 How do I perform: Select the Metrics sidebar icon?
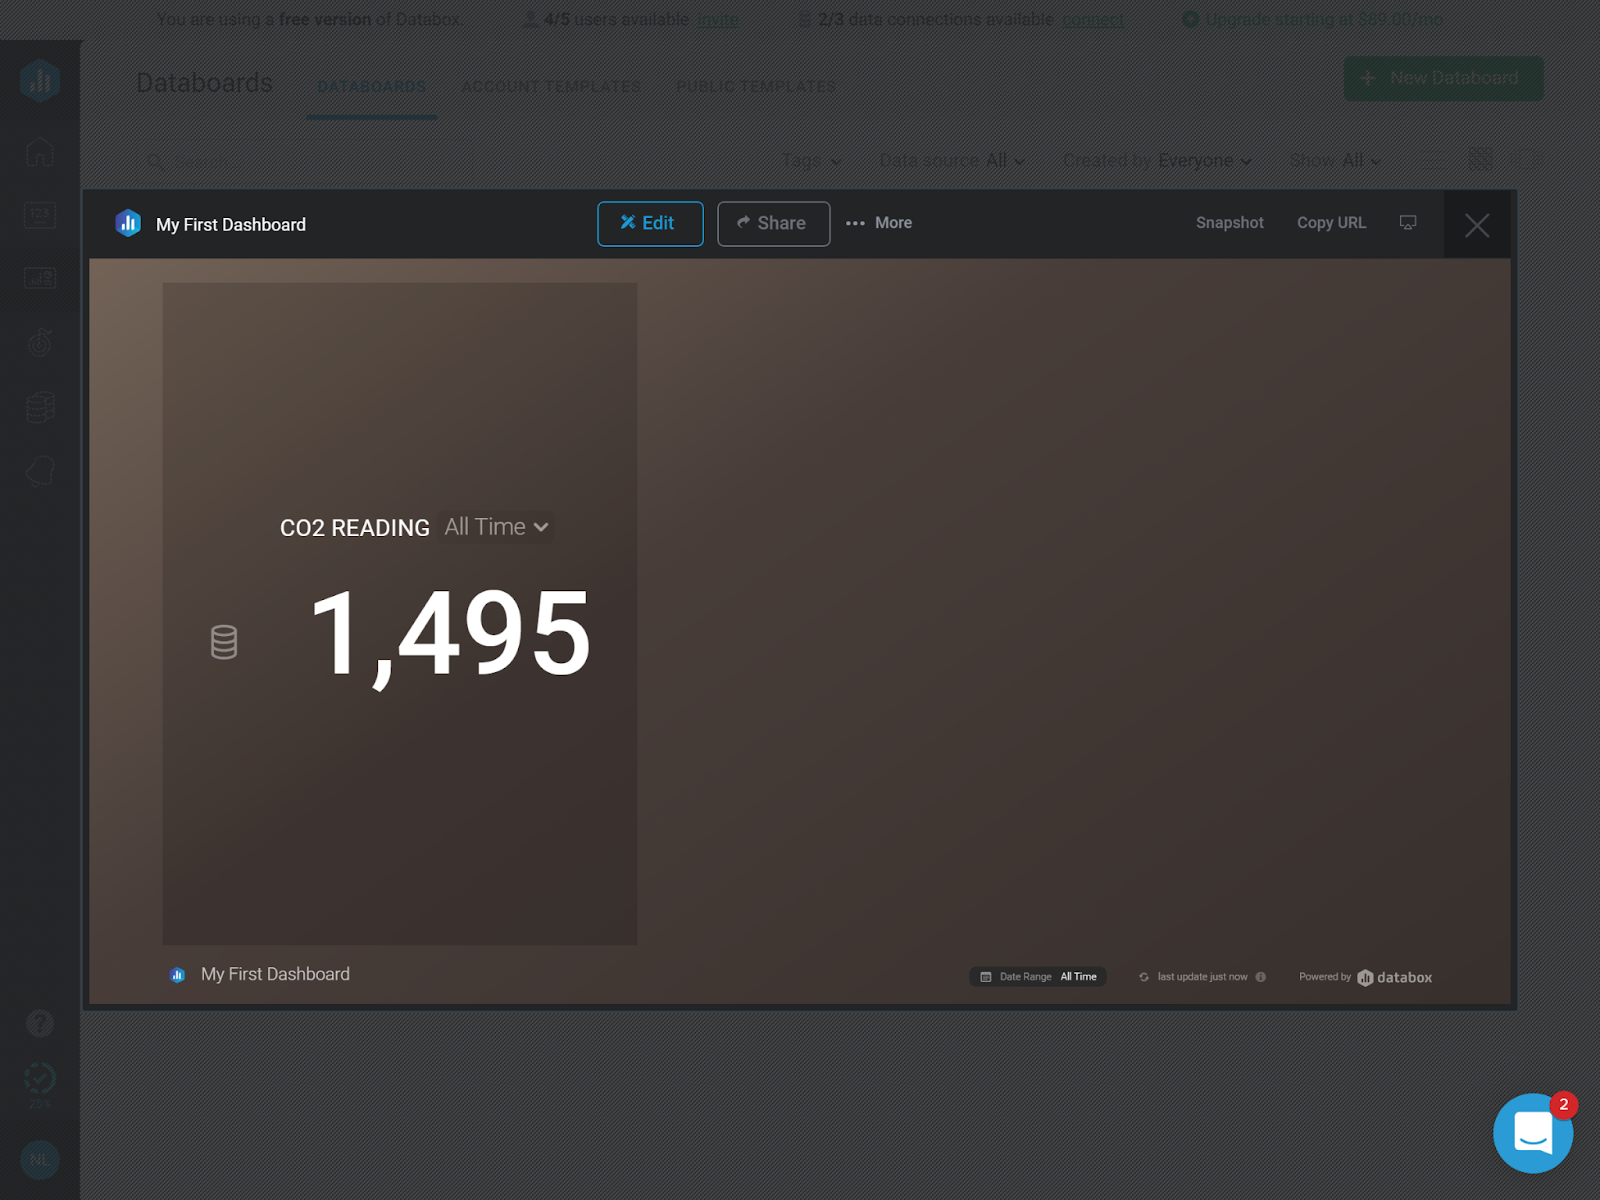point(39,215)
